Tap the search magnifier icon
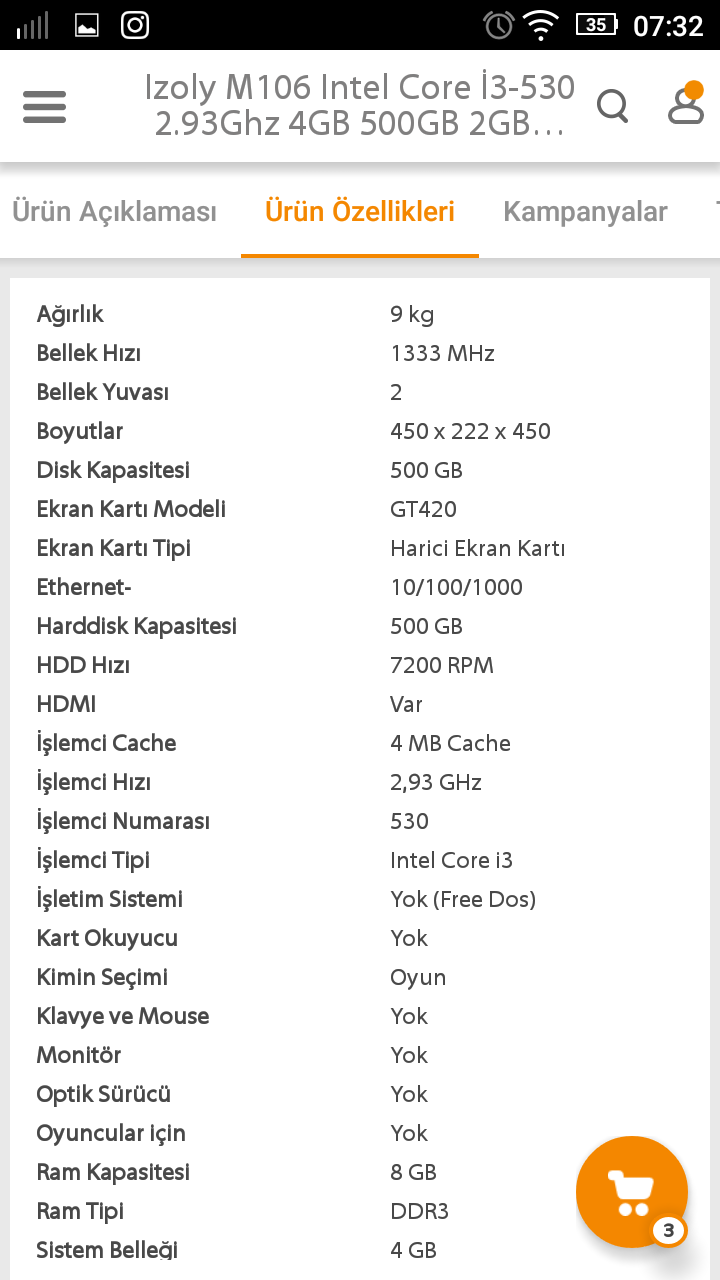This screenshot has width=720, height=1280. point(612,105)
